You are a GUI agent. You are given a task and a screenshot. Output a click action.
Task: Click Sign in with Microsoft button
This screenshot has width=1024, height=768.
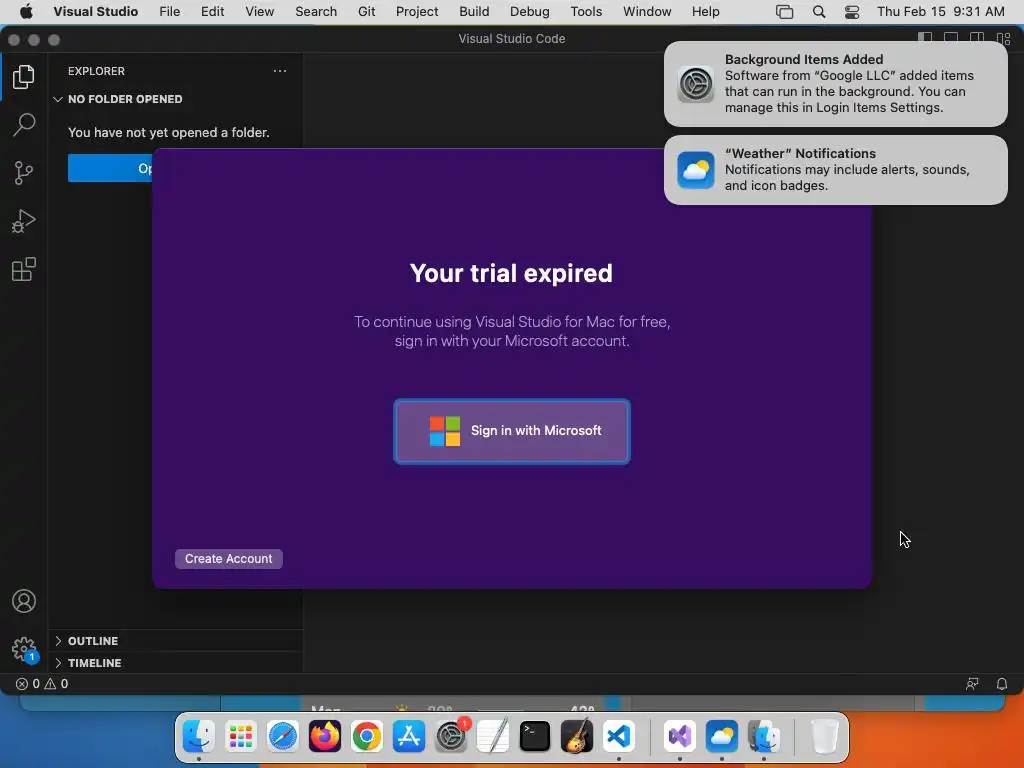(x=512, y=431)
